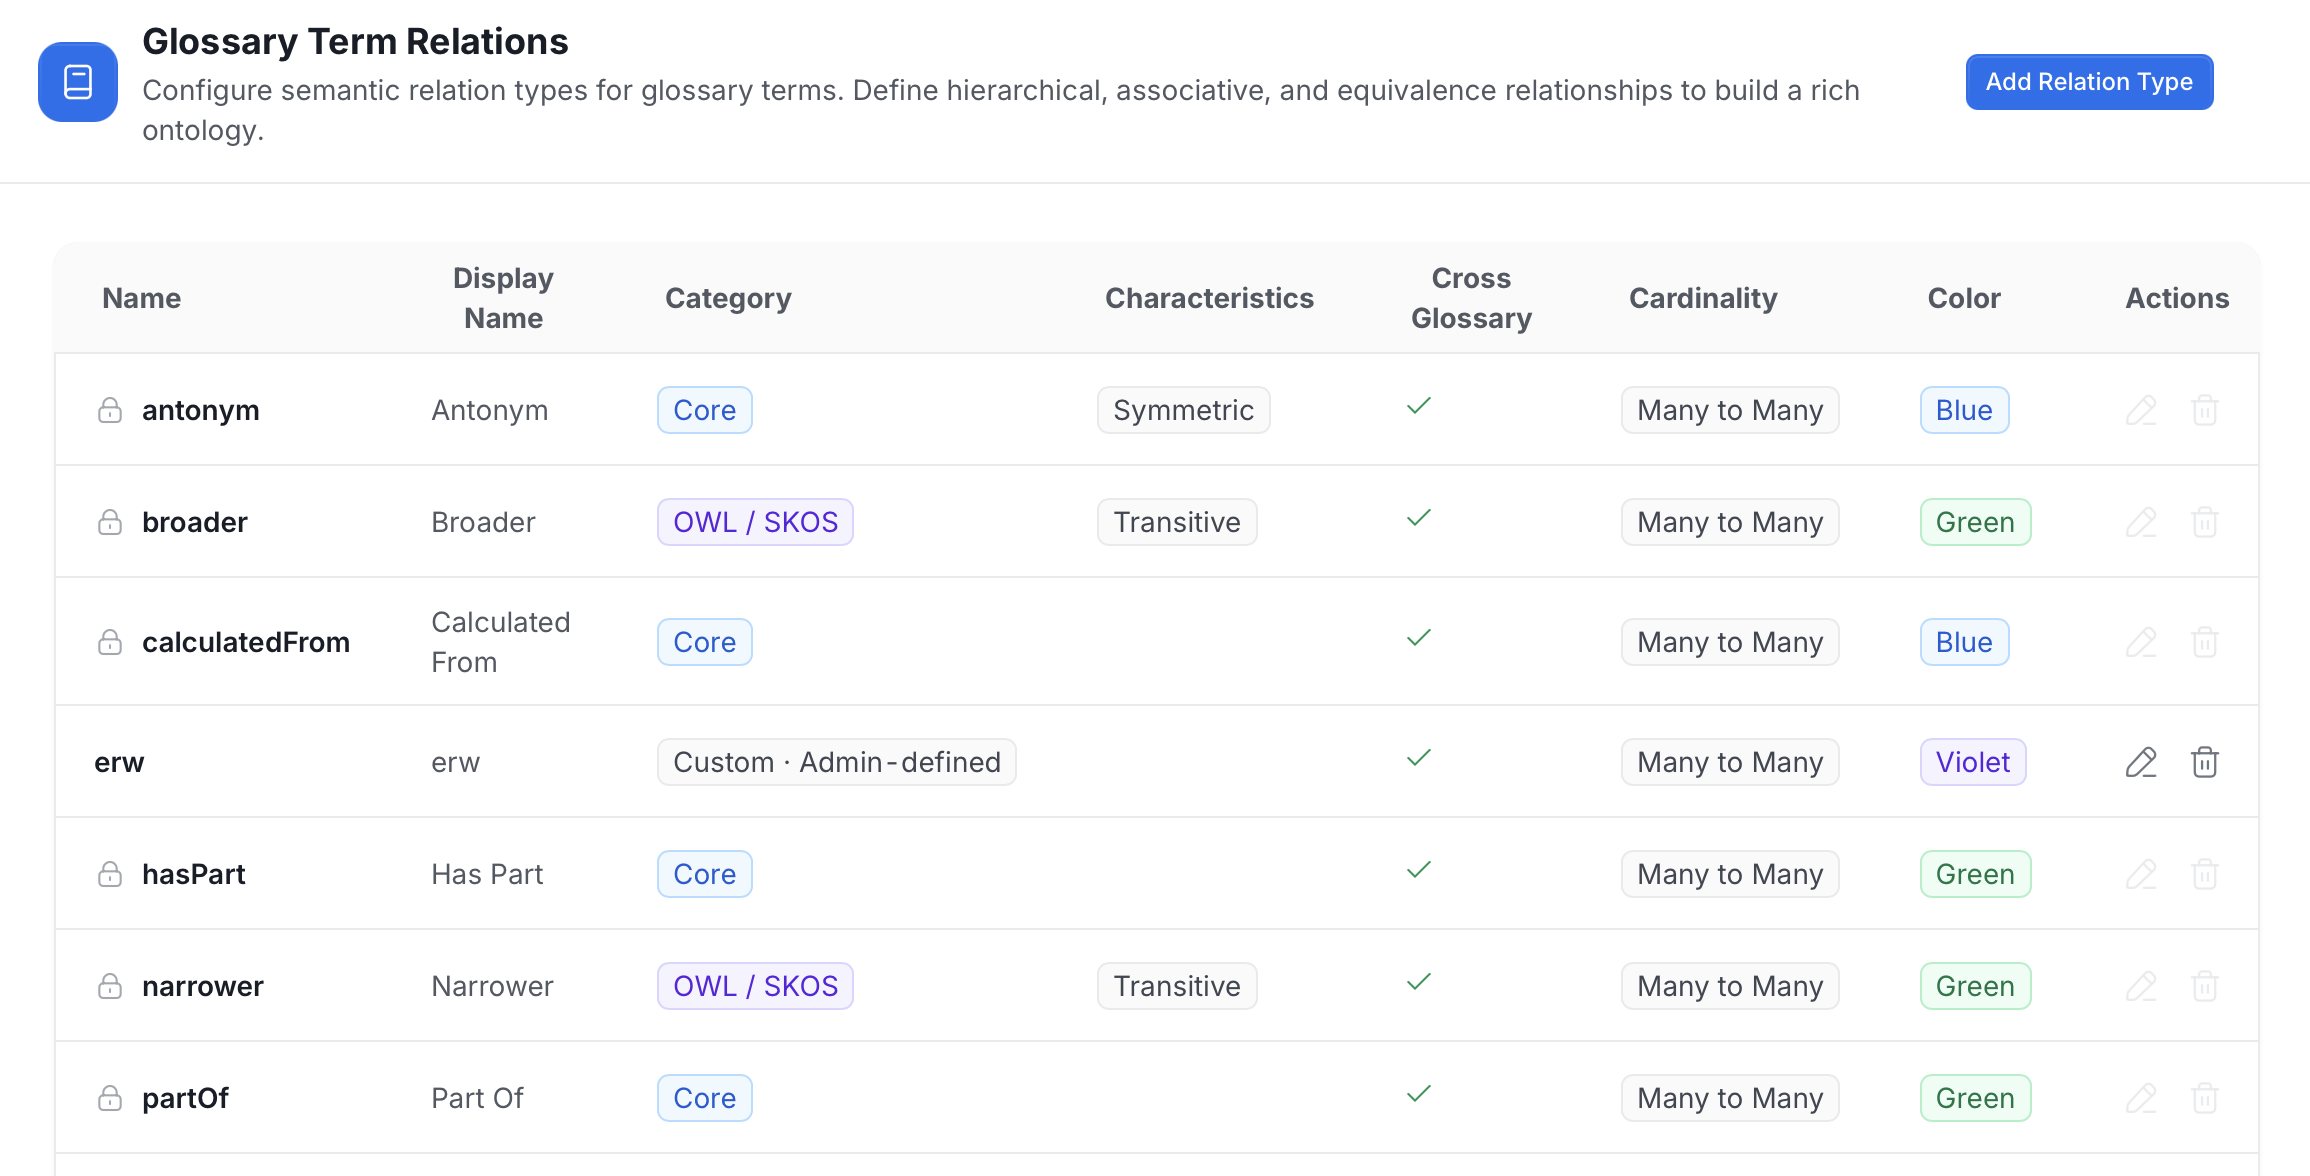Click the Cardinality column header
This screenshot has width=2310, height=1176.
[x=1703, y=298]
